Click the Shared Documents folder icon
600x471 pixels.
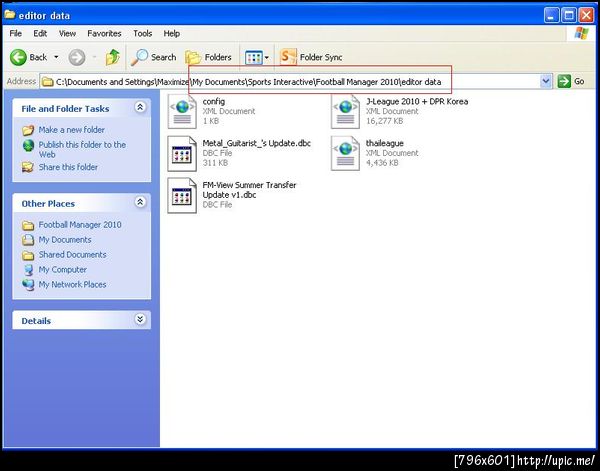[28, 255]
